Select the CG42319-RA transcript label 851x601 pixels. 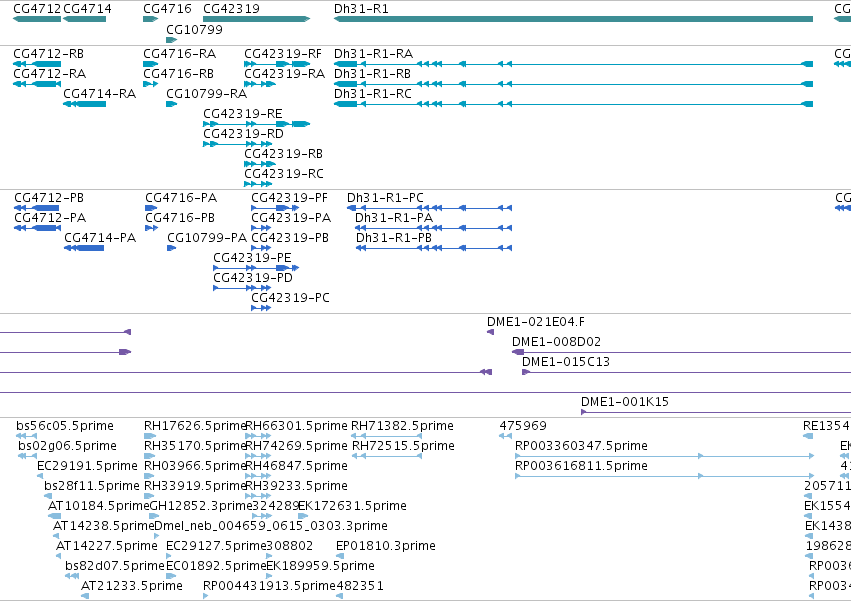point(284,74)
